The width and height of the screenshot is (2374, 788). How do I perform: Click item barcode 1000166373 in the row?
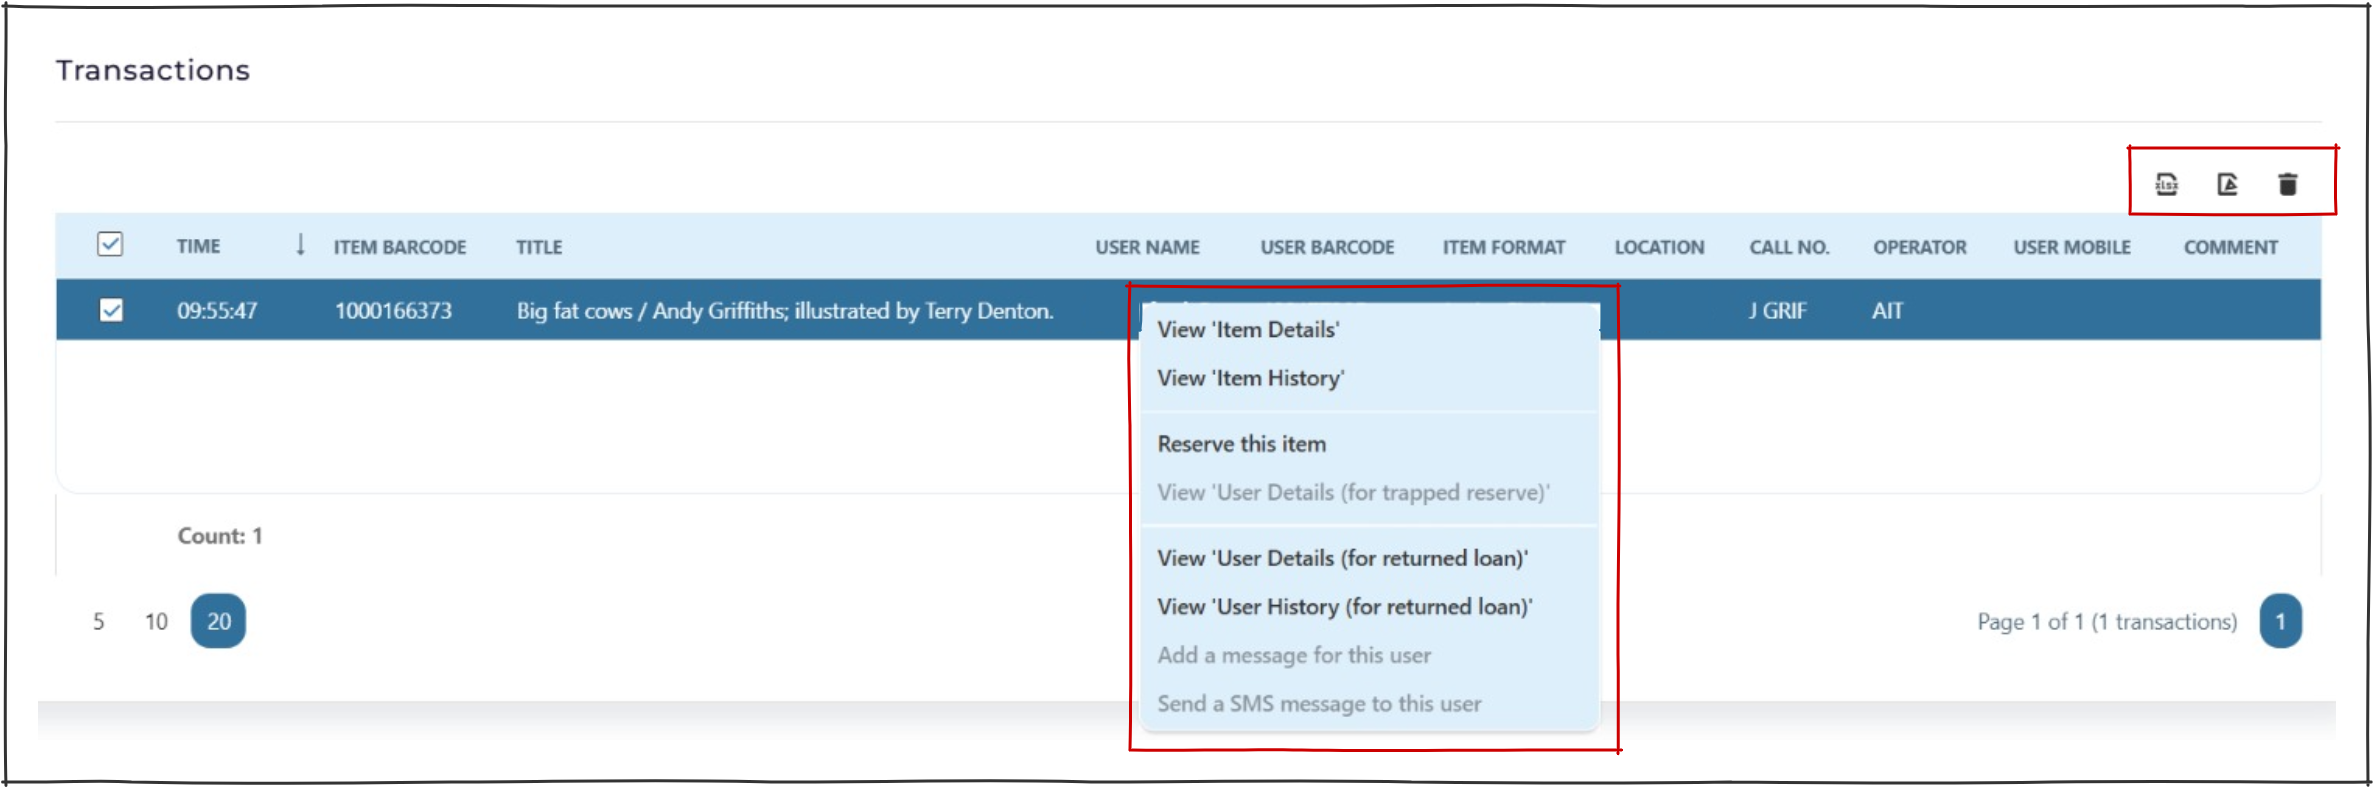[393, 311]
